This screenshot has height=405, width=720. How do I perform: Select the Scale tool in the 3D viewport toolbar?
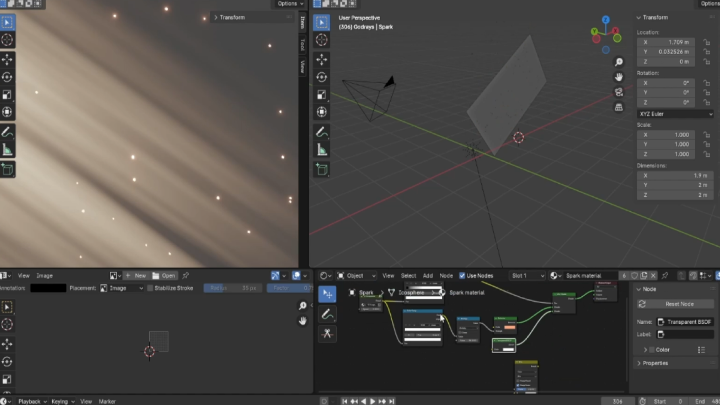(x=321, y=95)
